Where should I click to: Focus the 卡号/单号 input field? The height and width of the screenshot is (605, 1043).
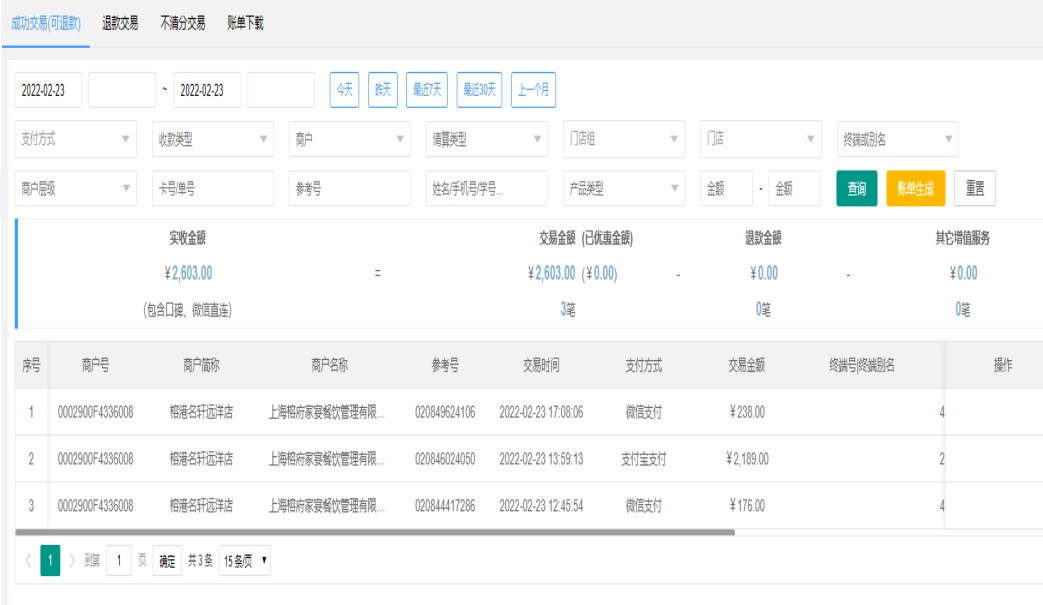coord(212,188)
